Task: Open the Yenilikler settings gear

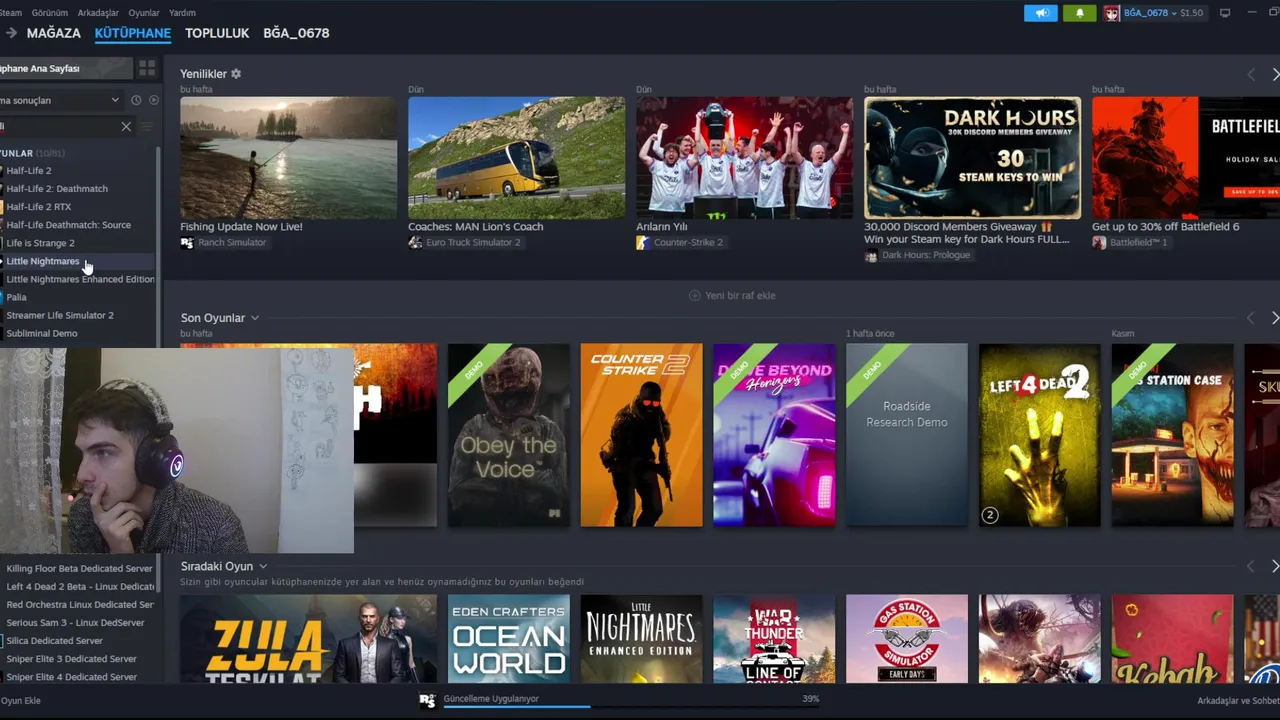Action: point(236,74)
